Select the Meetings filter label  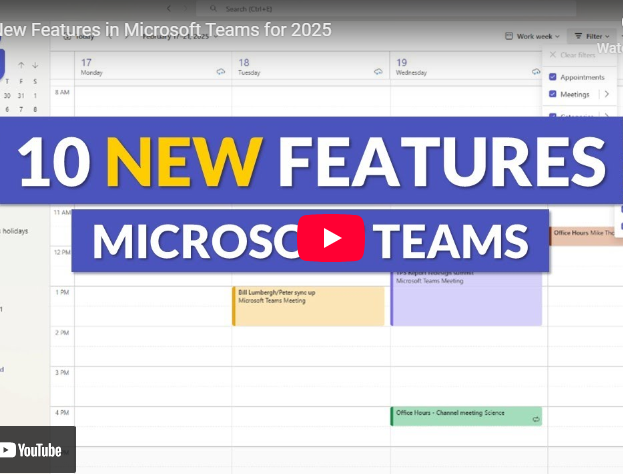pos(575,94)
